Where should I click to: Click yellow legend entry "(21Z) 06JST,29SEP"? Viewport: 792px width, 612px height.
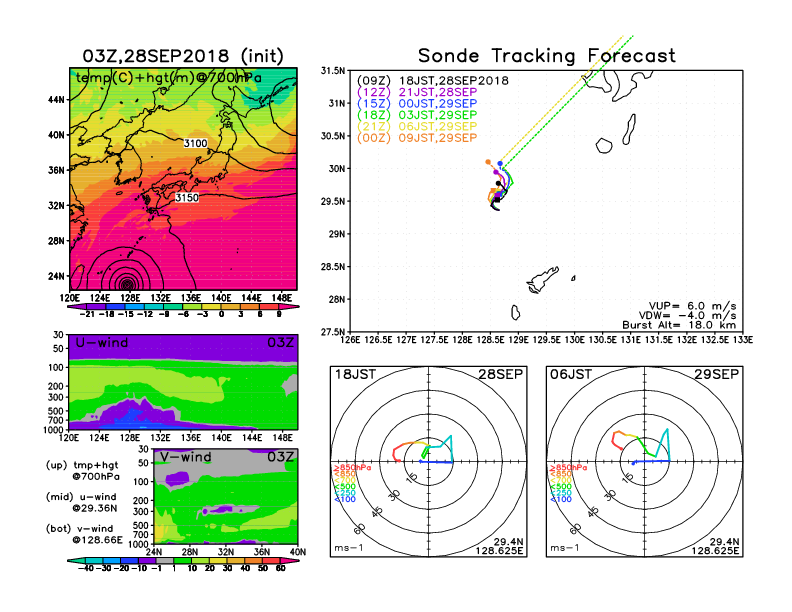417,126
